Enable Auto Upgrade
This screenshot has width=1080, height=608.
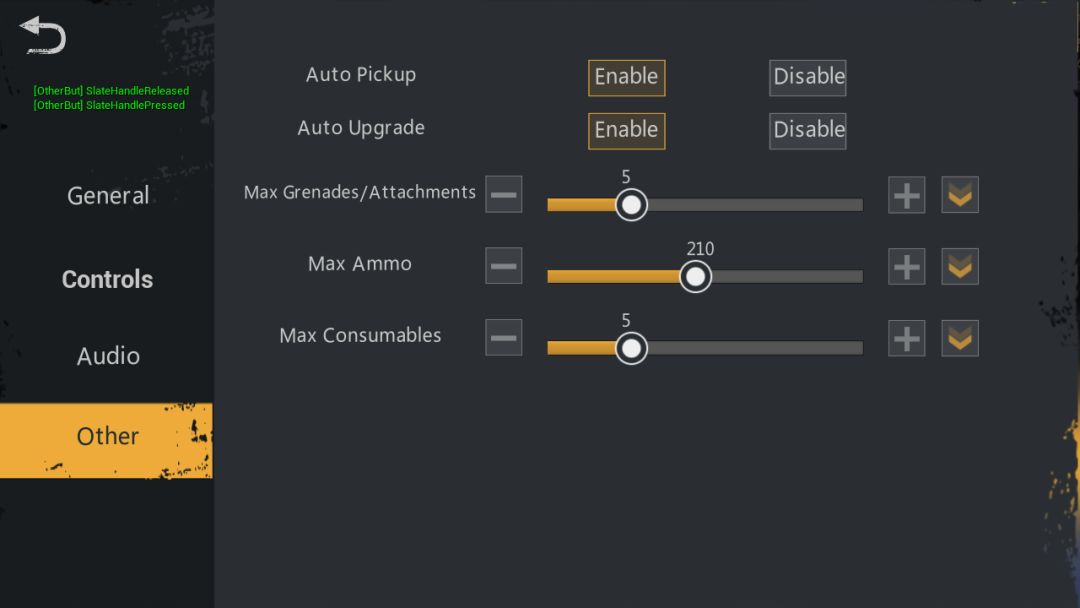[x=626, y=130]
